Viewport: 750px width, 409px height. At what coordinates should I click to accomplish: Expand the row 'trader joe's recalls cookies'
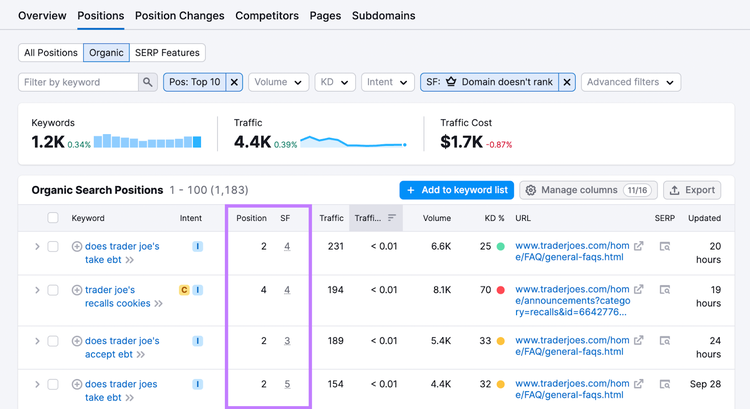pyautogui.click(x=37, y=290)
